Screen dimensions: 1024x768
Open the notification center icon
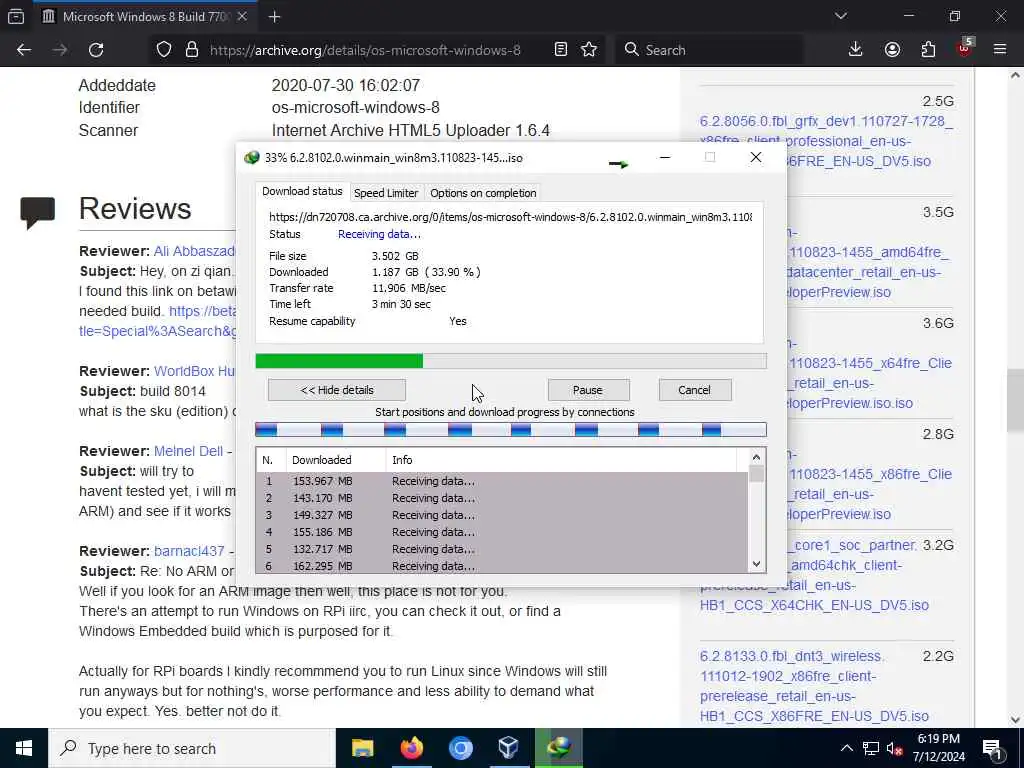tap(992, 749)
